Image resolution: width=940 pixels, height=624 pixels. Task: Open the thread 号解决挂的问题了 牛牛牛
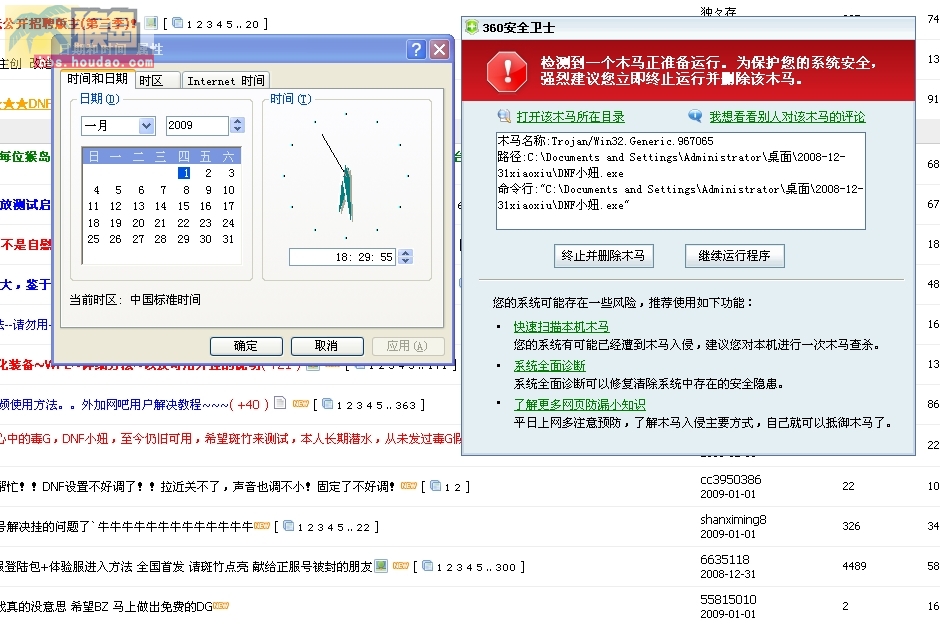[x=126, y=527]
